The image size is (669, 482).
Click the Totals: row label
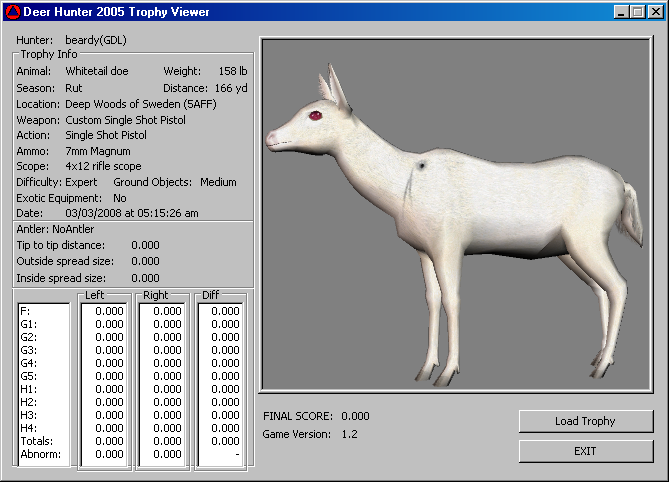(37, 441)
